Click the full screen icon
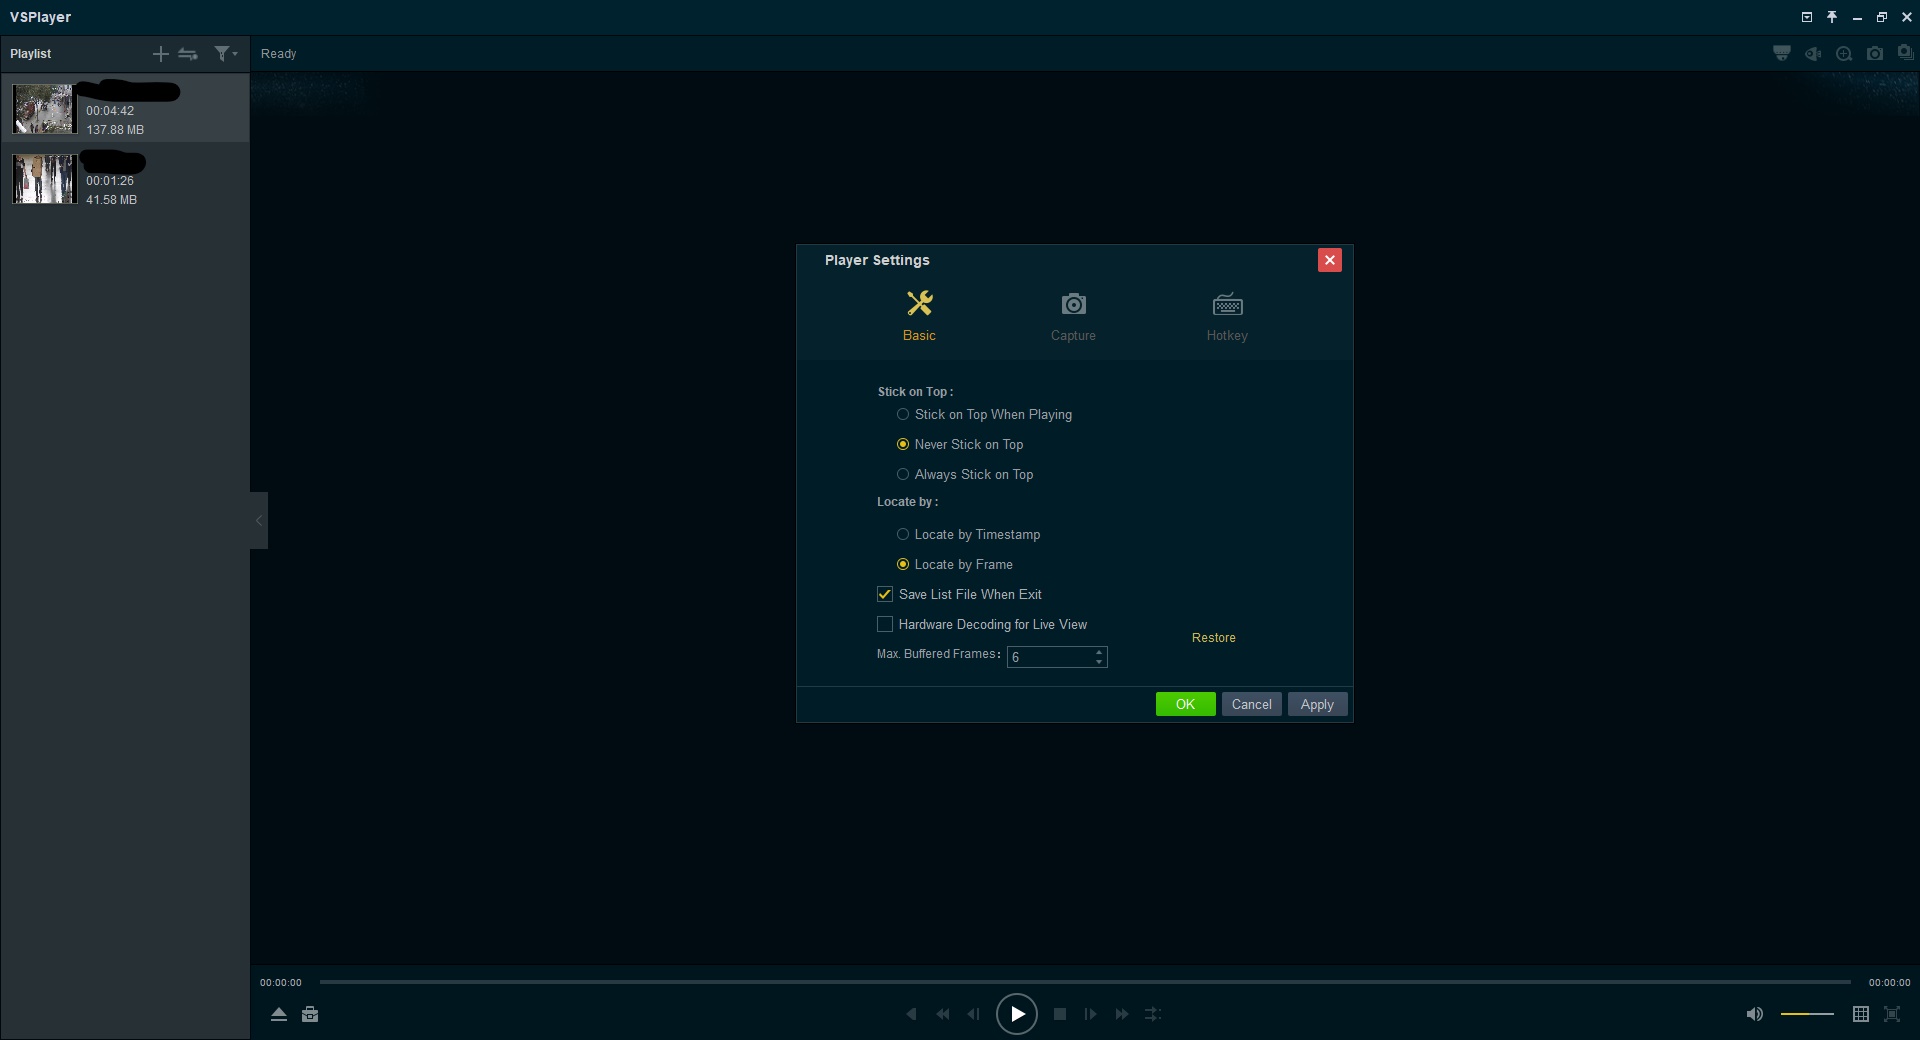The image size is (1920, 1040). (1892, 1014)
